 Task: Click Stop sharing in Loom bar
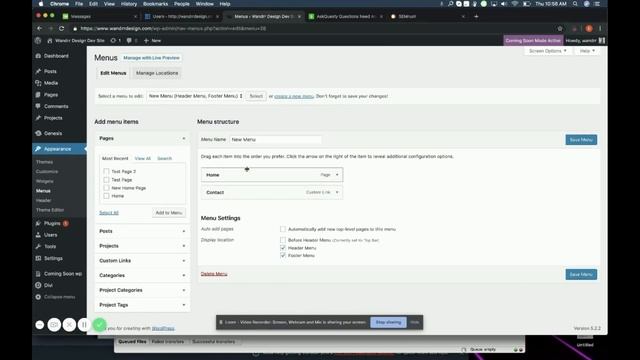point(388,322)
